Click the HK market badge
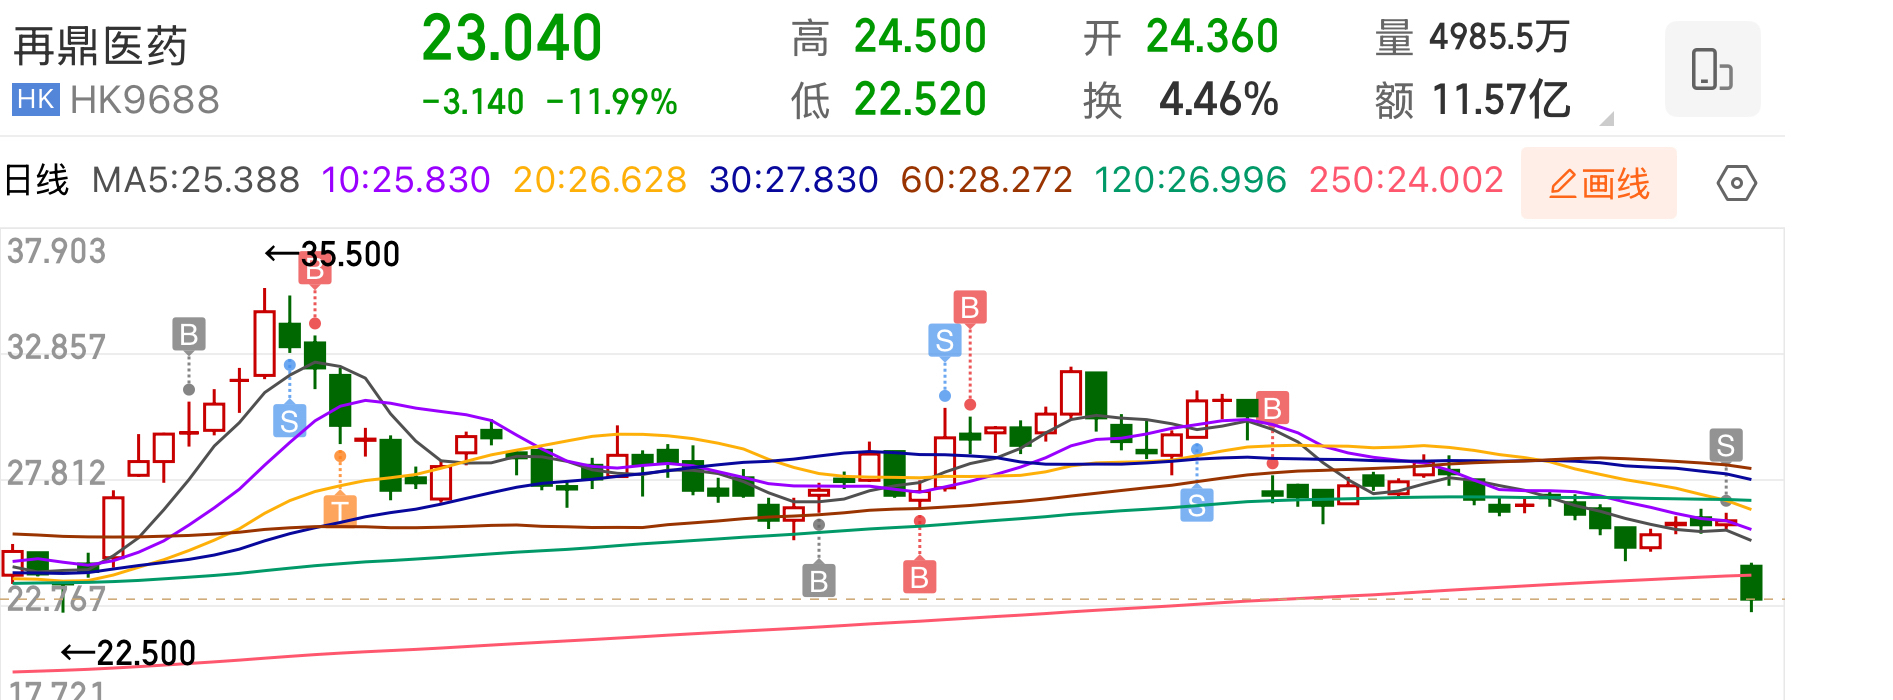 pyautogui.click(x=36, y=99)
